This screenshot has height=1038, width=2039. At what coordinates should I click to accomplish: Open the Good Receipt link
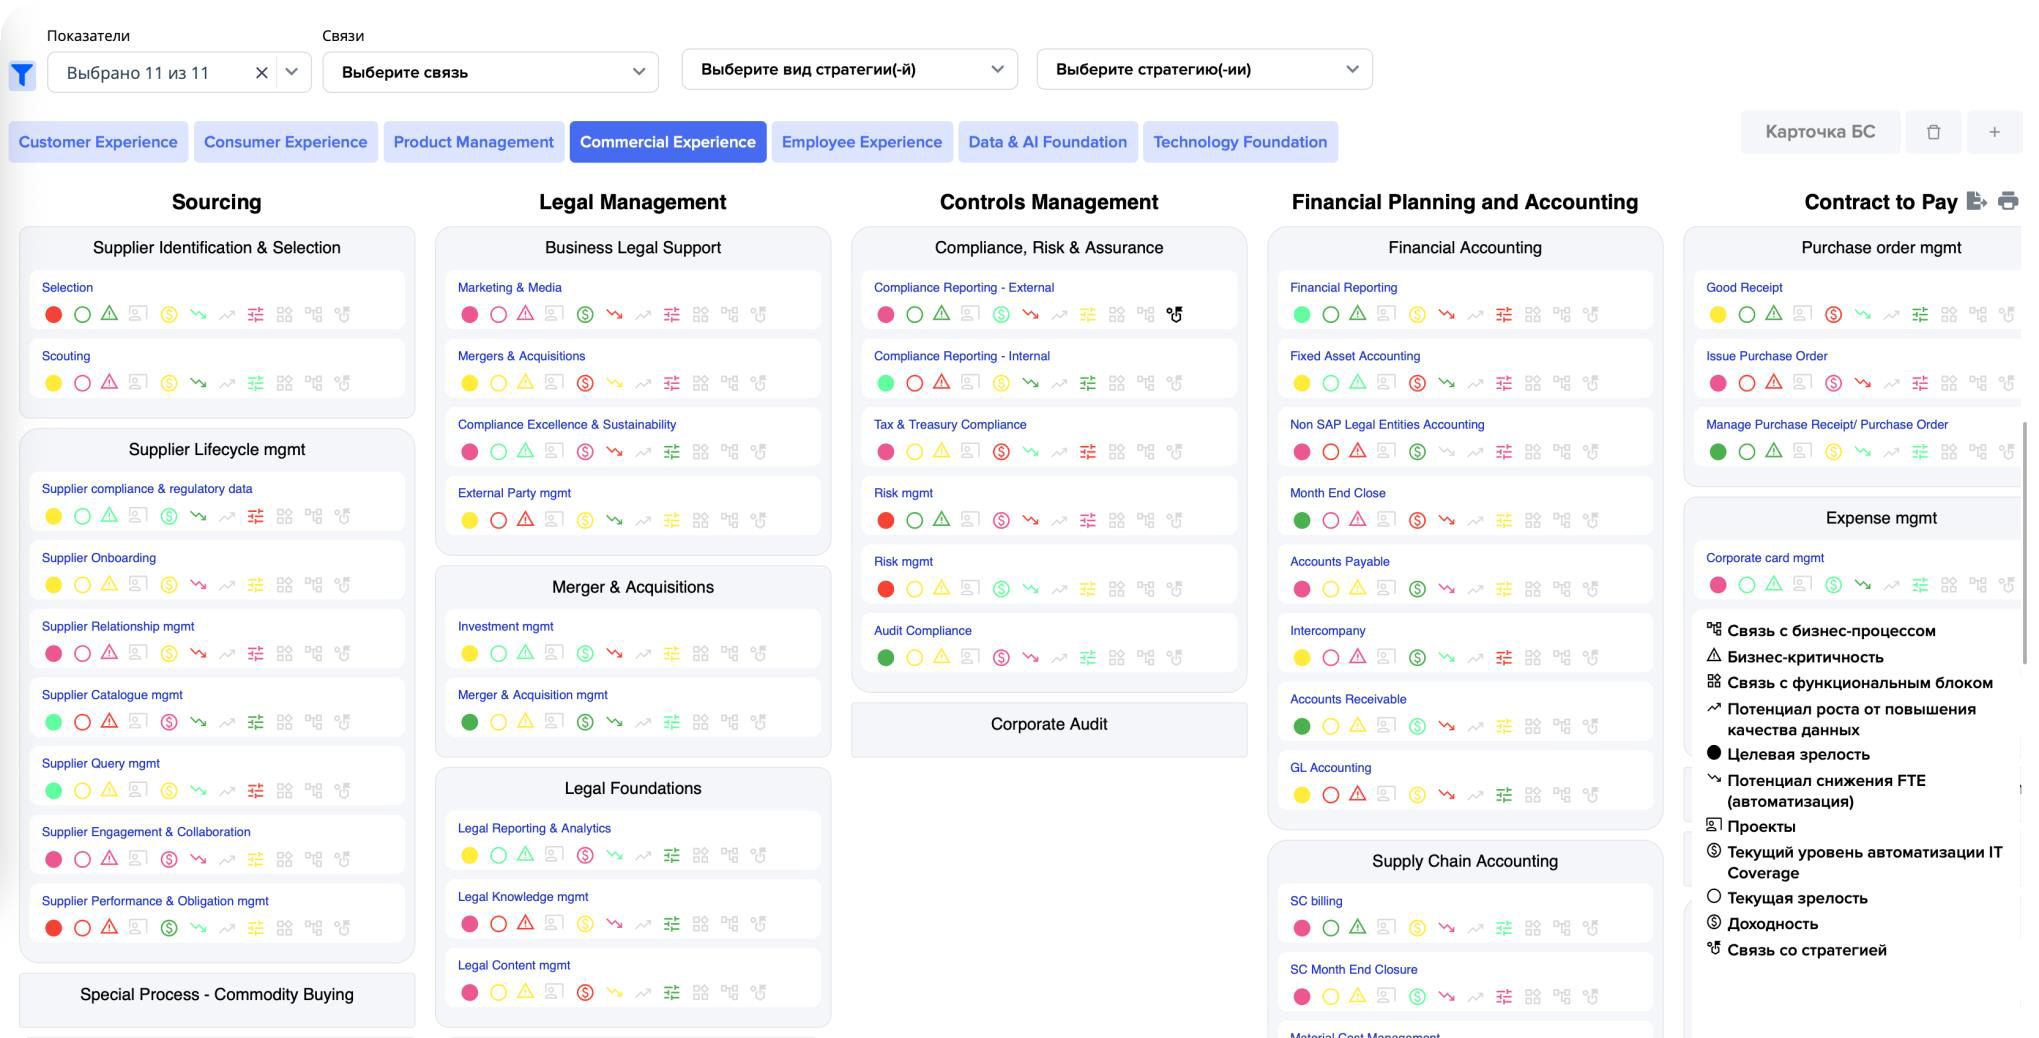[x=1744, y=288]
